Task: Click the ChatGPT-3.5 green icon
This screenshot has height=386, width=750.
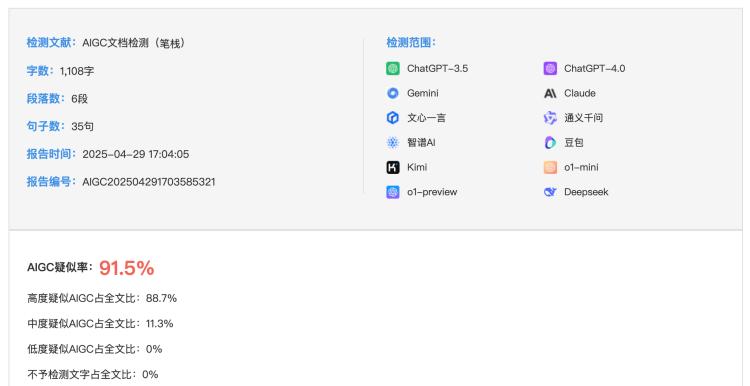Action: (393, 68)
